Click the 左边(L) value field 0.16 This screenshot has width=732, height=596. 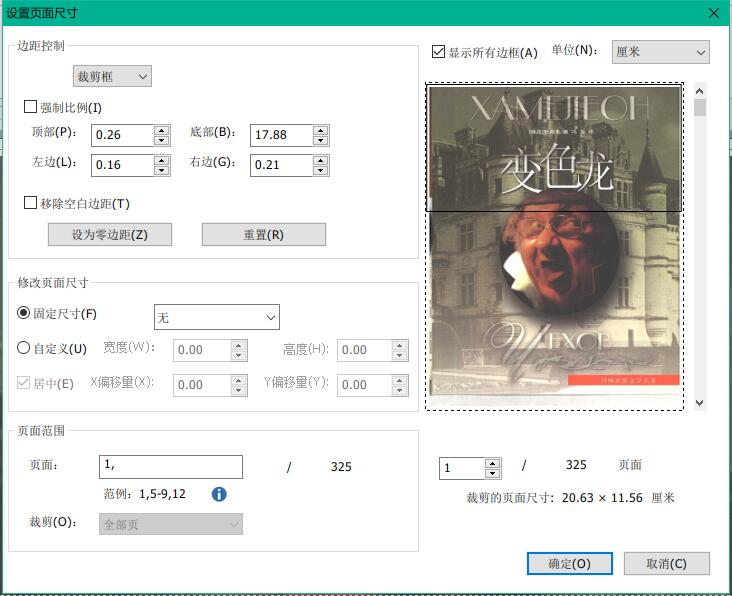tap(123, 165)
